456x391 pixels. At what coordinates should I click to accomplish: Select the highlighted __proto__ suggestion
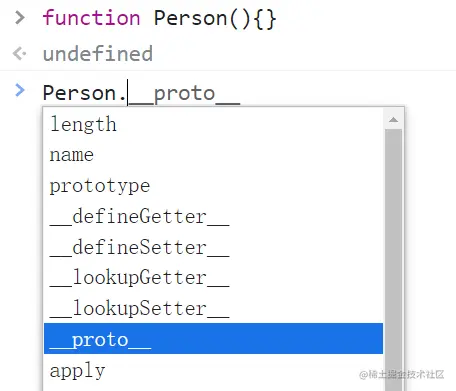(213, 338)
